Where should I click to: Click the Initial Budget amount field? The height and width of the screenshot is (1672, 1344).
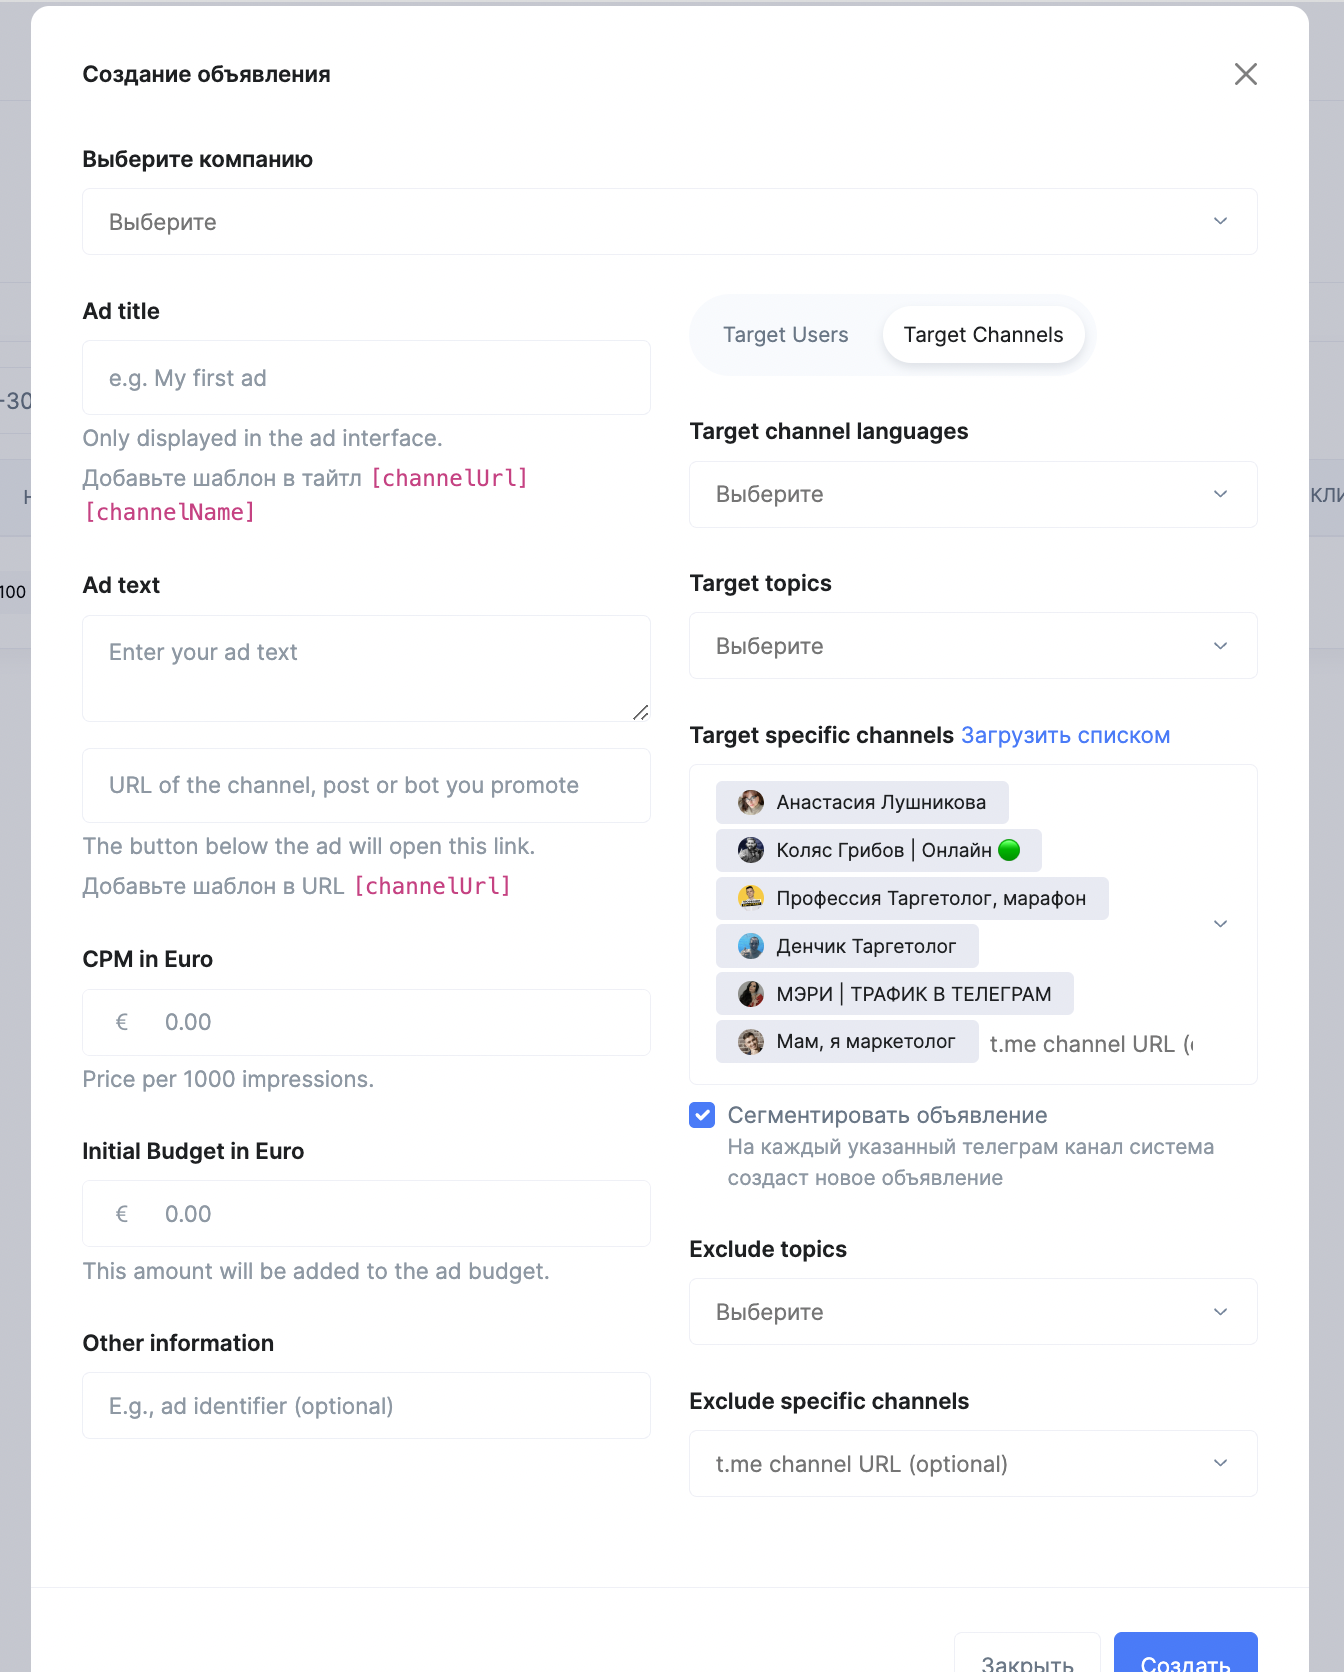(x=400, y=1214)
